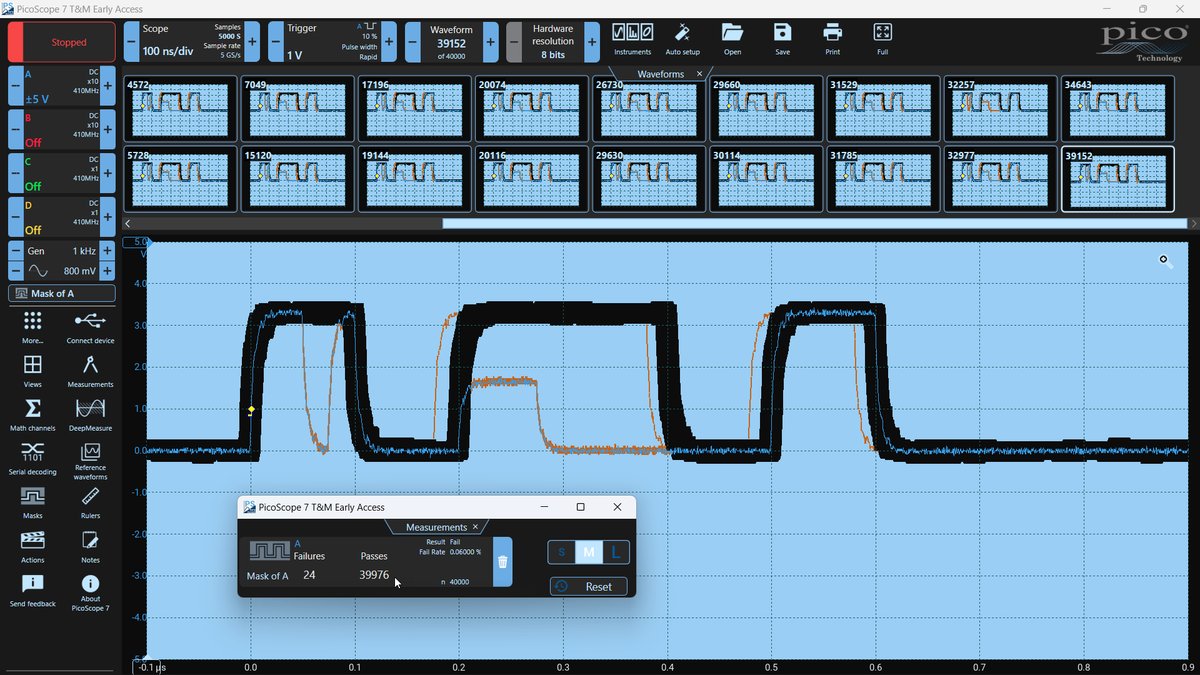1200x675 pixels.
Task: Select waveform thumbnail 32257
Action: coord(999,108)
